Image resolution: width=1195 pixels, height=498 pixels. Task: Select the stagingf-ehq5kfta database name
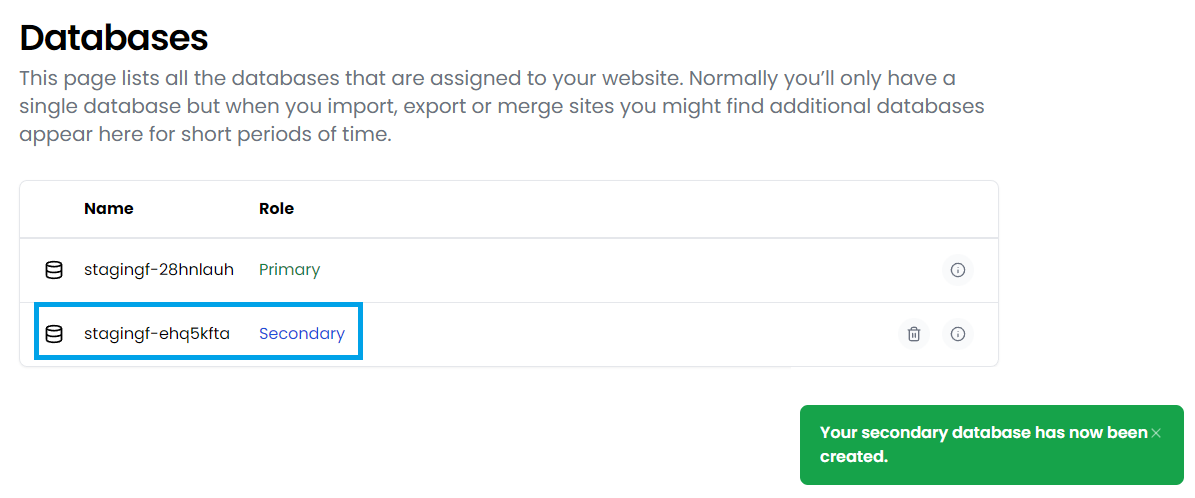[x=157, y=334]
